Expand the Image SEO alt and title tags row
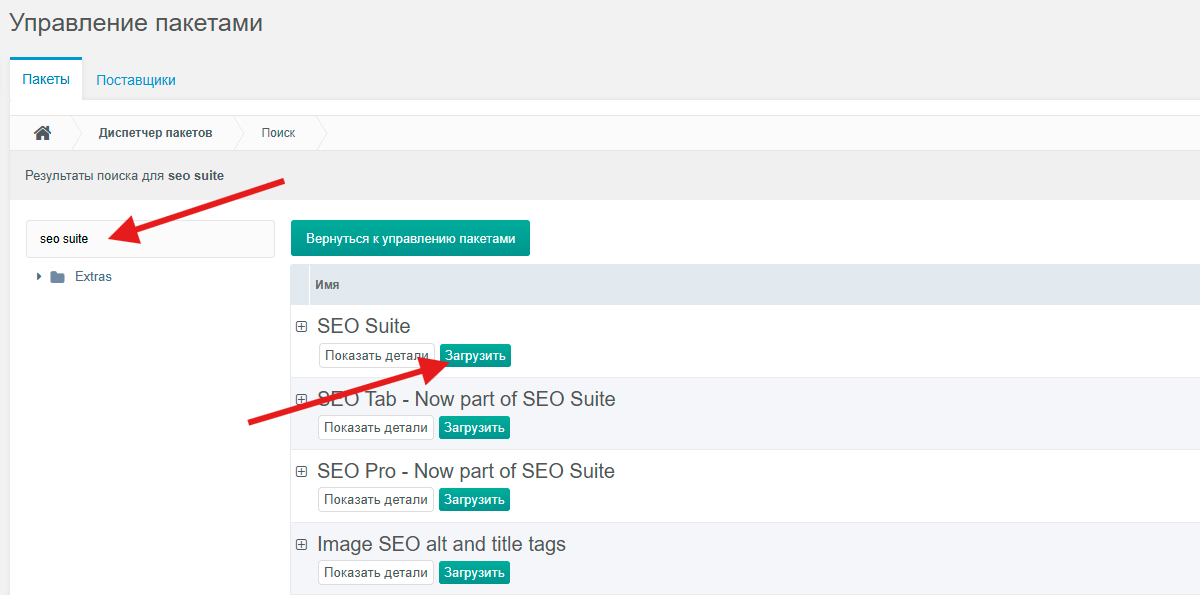Screen dimensions: 1200x595 (301, 544)
